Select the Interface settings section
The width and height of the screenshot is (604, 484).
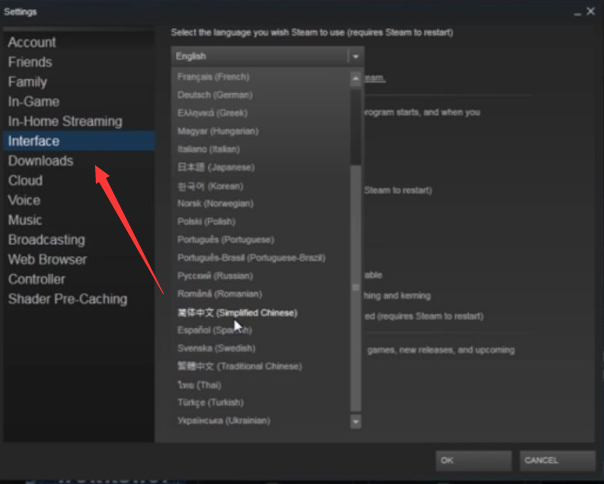click(79, 141)
